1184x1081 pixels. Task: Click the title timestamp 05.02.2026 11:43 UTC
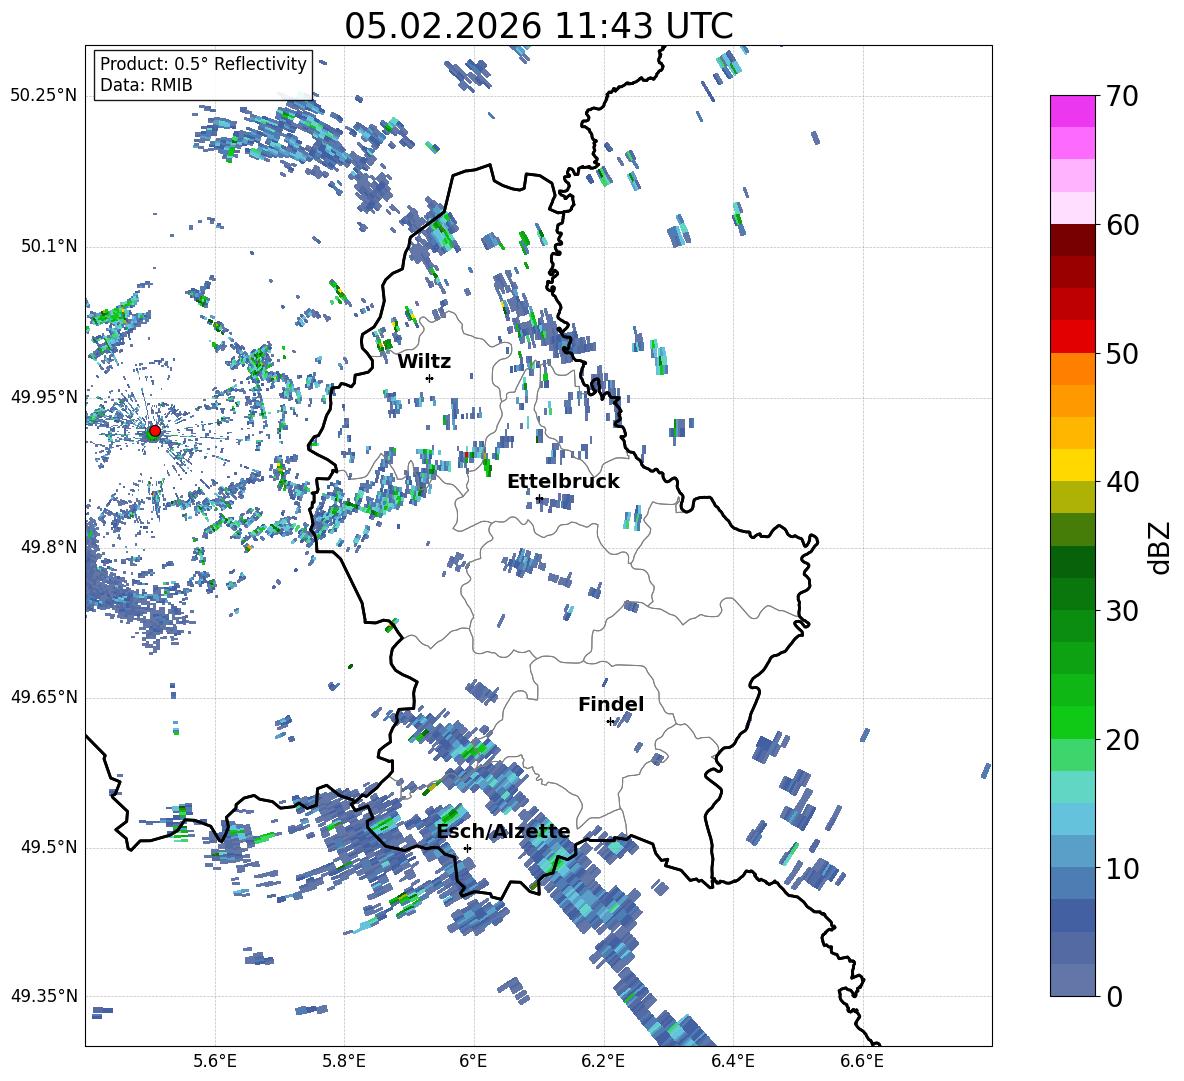tap(539, 26)
